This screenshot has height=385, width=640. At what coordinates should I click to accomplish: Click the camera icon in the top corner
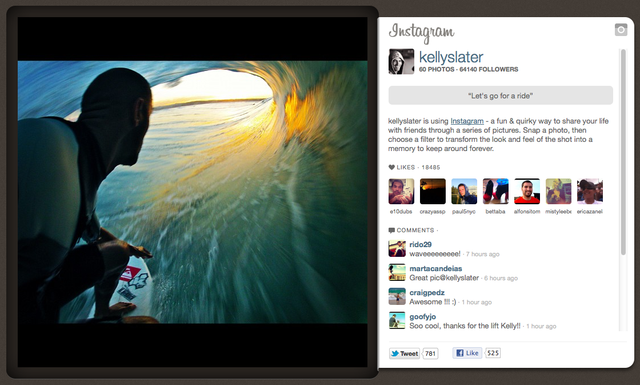621,30
